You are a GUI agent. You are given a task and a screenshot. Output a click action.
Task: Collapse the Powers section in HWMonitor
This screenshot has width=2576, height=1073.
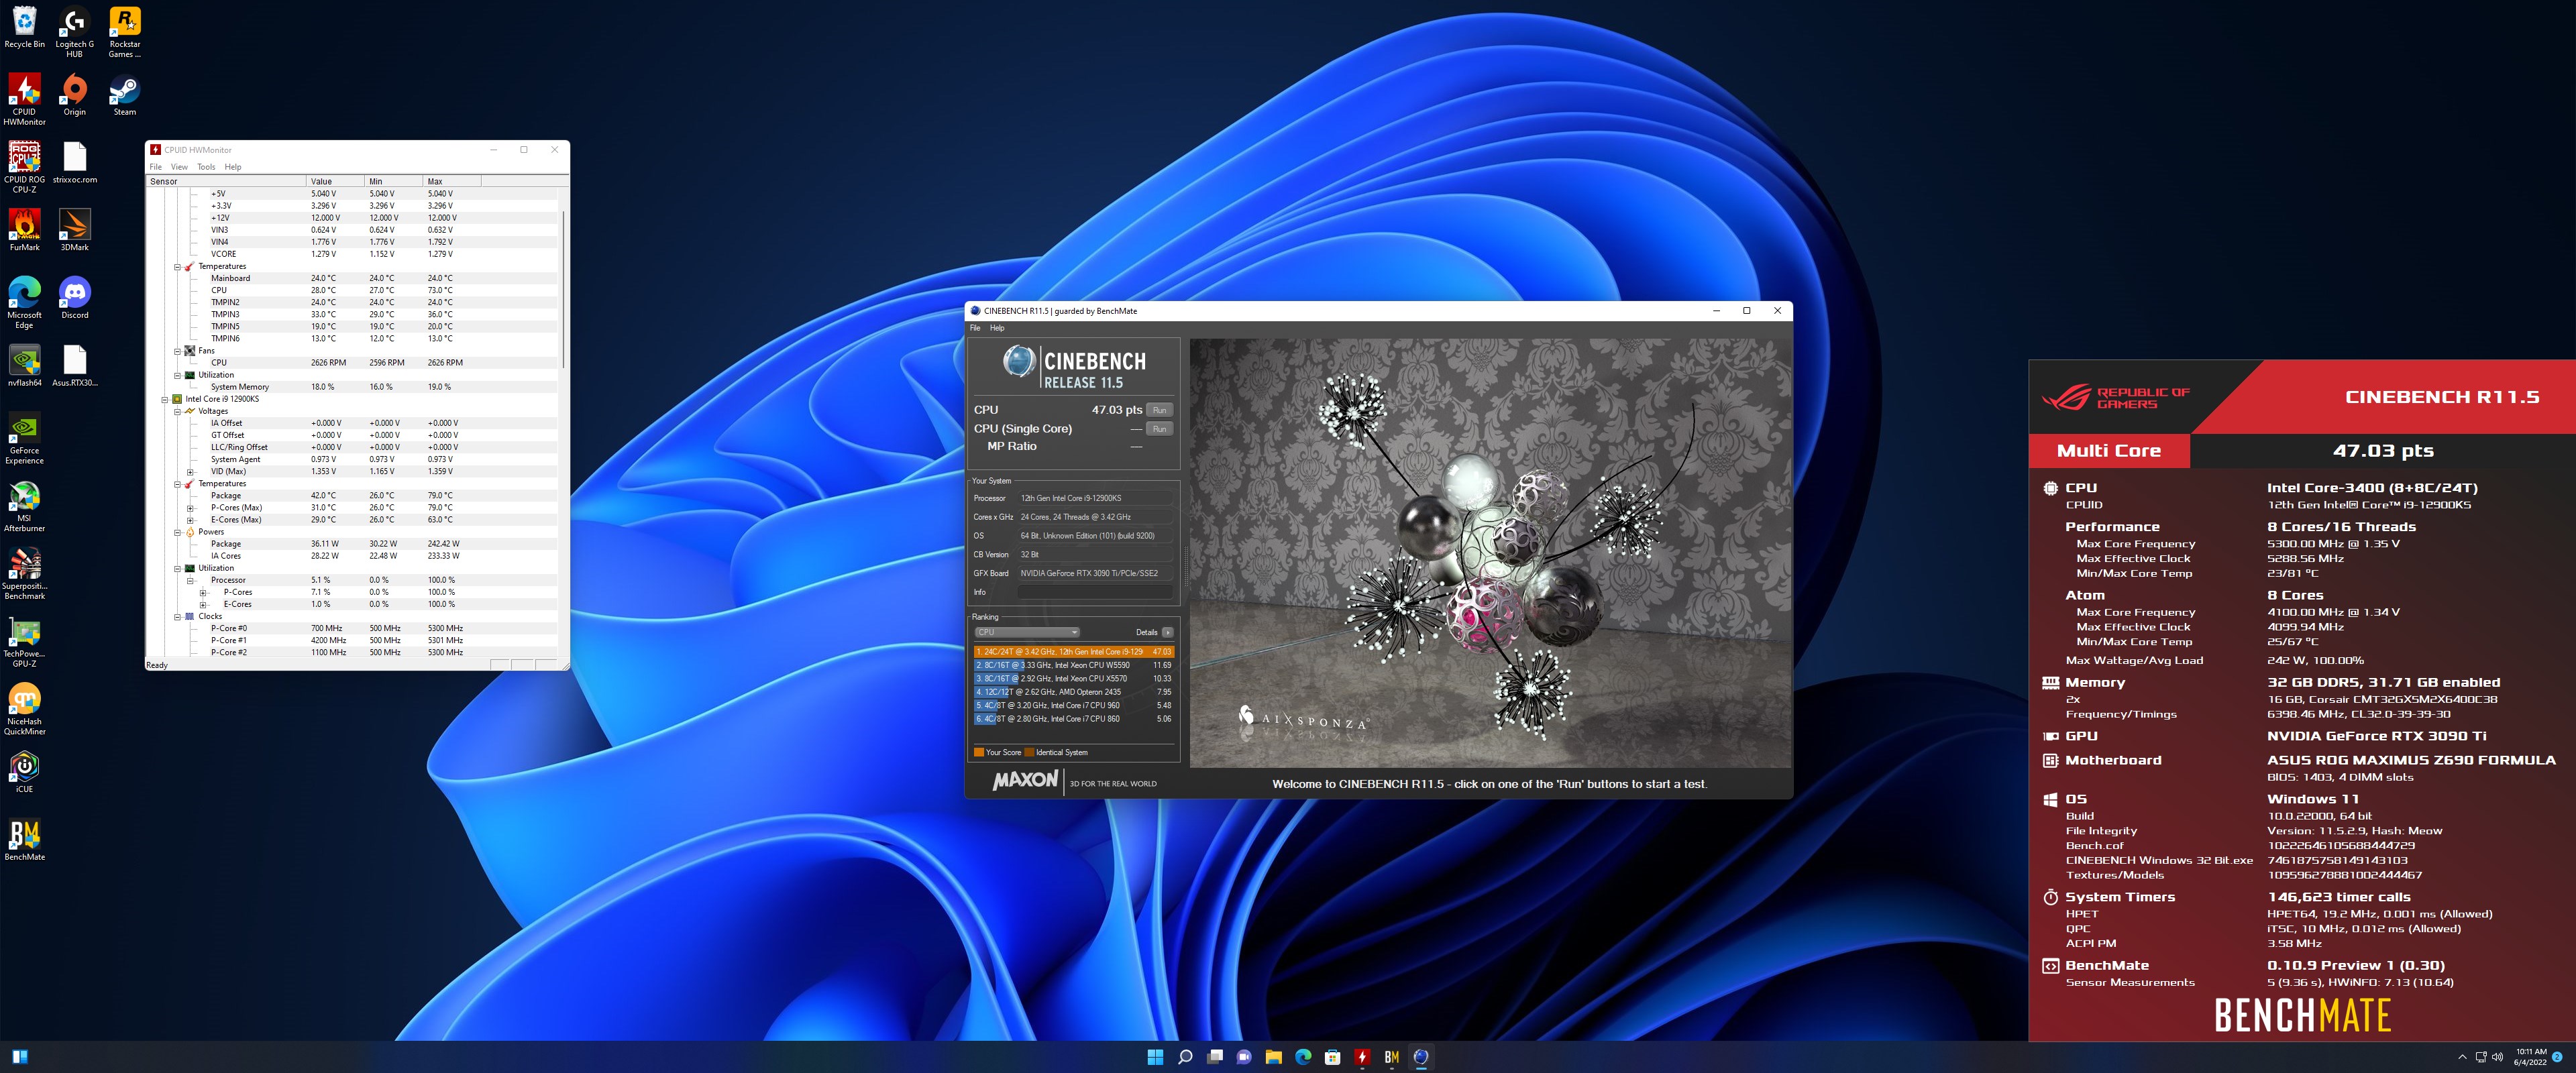click(178, 532)
